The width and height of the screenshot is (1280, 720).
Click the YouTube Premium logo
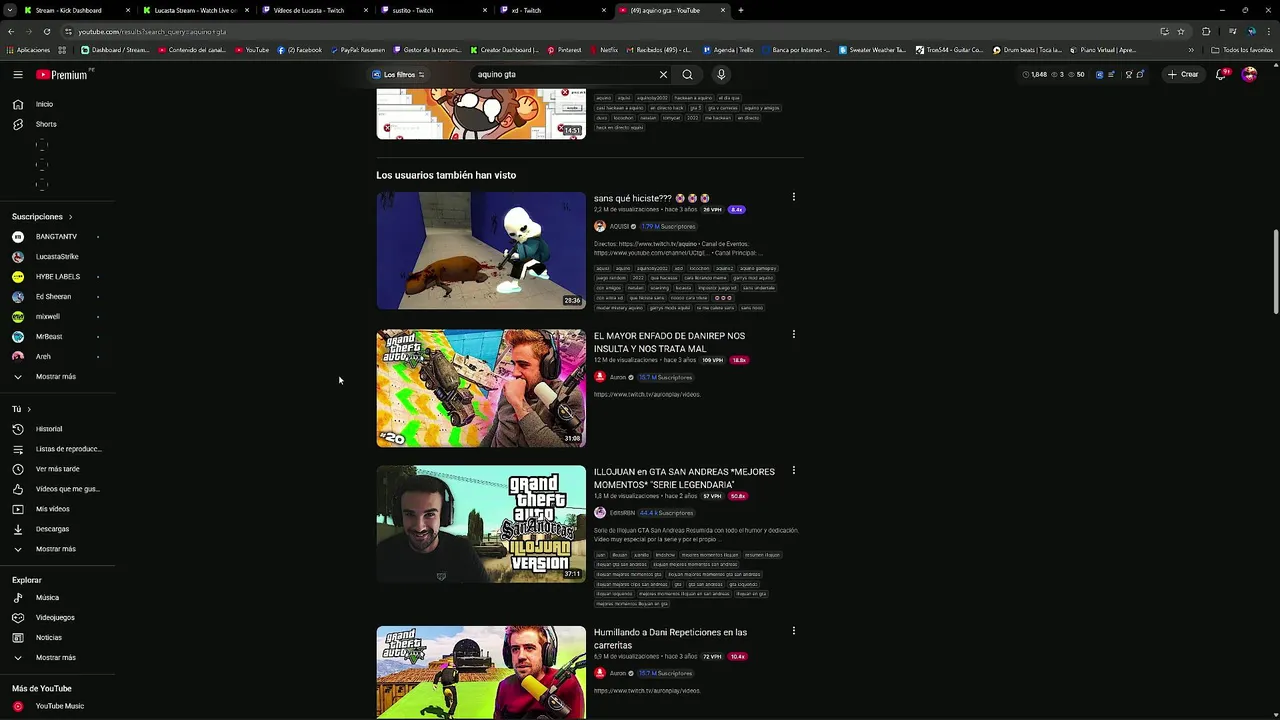[62, 75]
